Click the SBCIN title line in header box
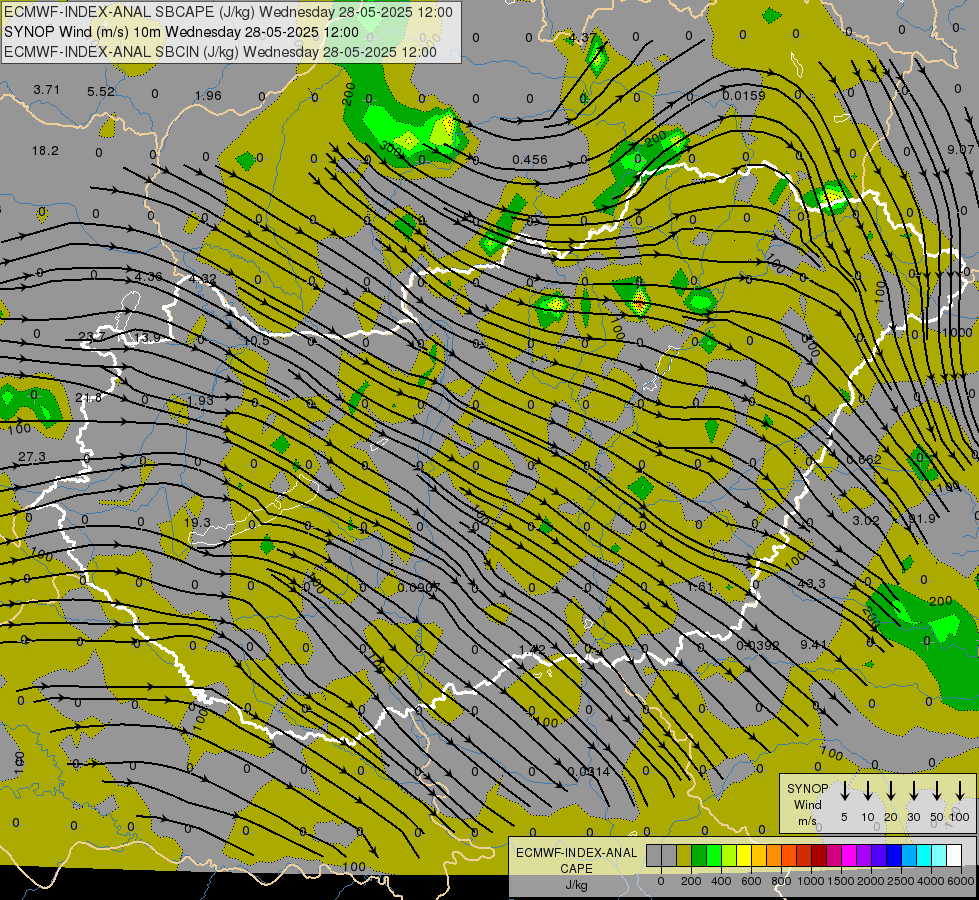The width and height of the screenshot is (979, 900). [220, 52]
